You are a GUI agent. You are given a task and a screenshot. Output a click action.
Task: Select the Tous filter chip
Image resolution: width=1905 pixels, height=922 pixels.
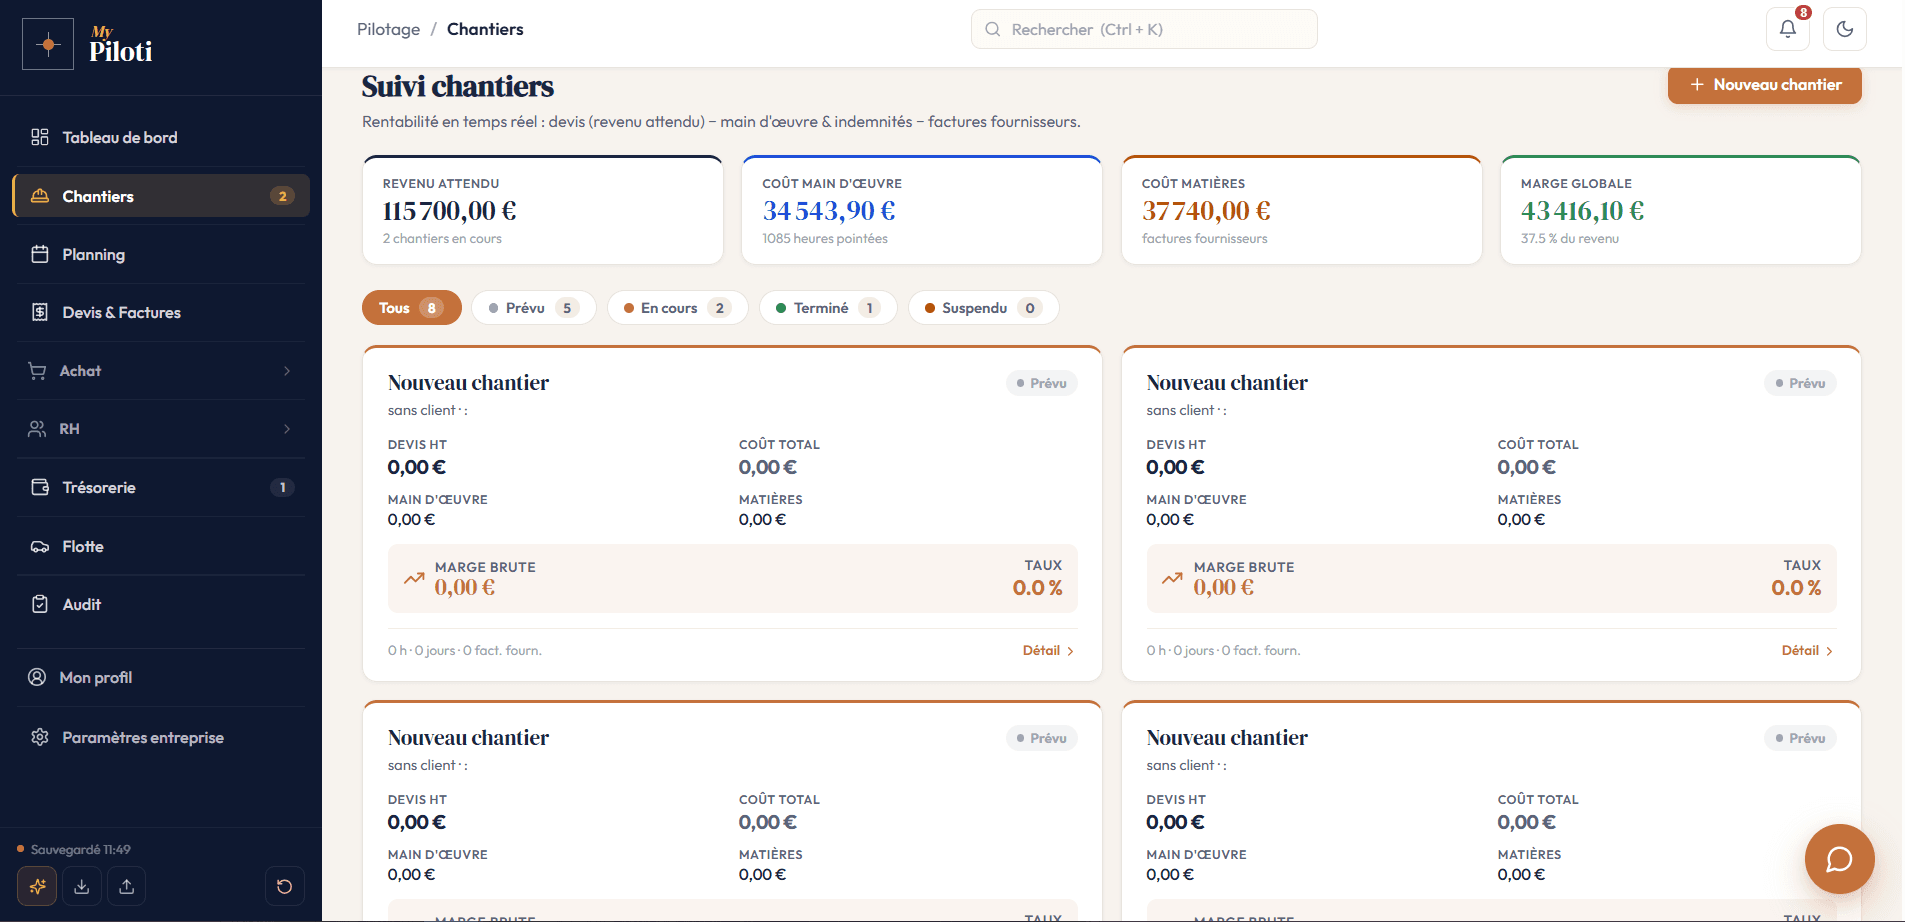tap(411, 308)
